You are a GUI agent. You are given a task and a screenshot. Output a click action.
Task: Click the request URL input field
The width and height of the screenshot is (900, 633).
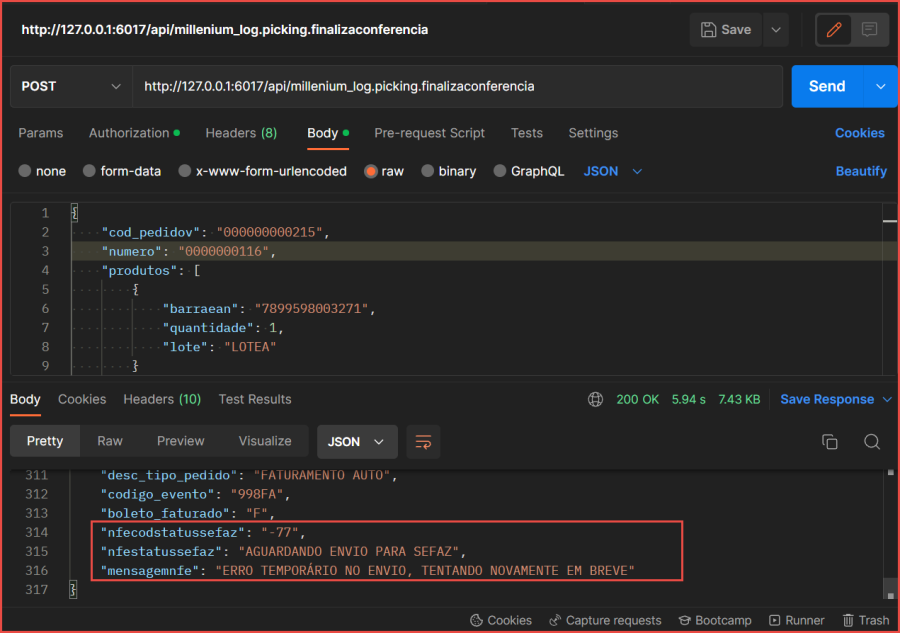pyautogui.click(x=457, y=87)
